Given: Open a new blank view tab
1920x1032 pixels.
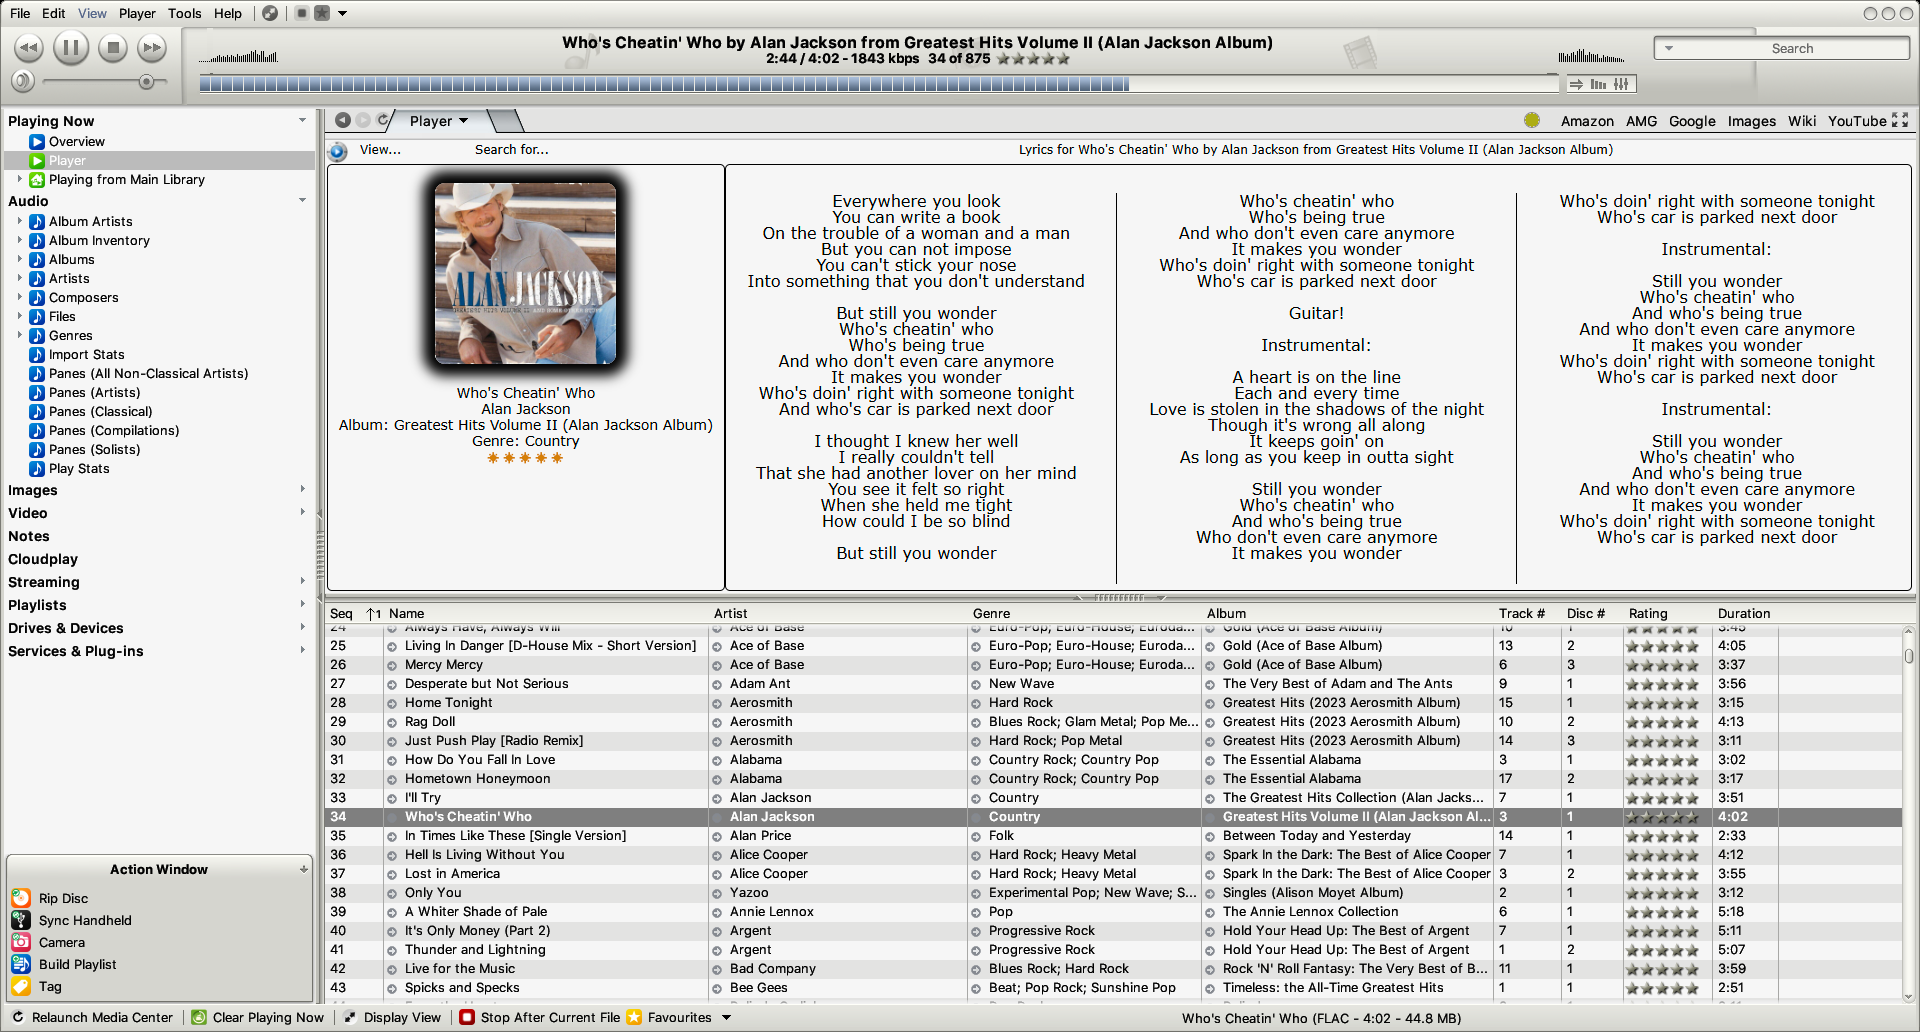Looking at the screenshot, I should [x=507, y=121].
